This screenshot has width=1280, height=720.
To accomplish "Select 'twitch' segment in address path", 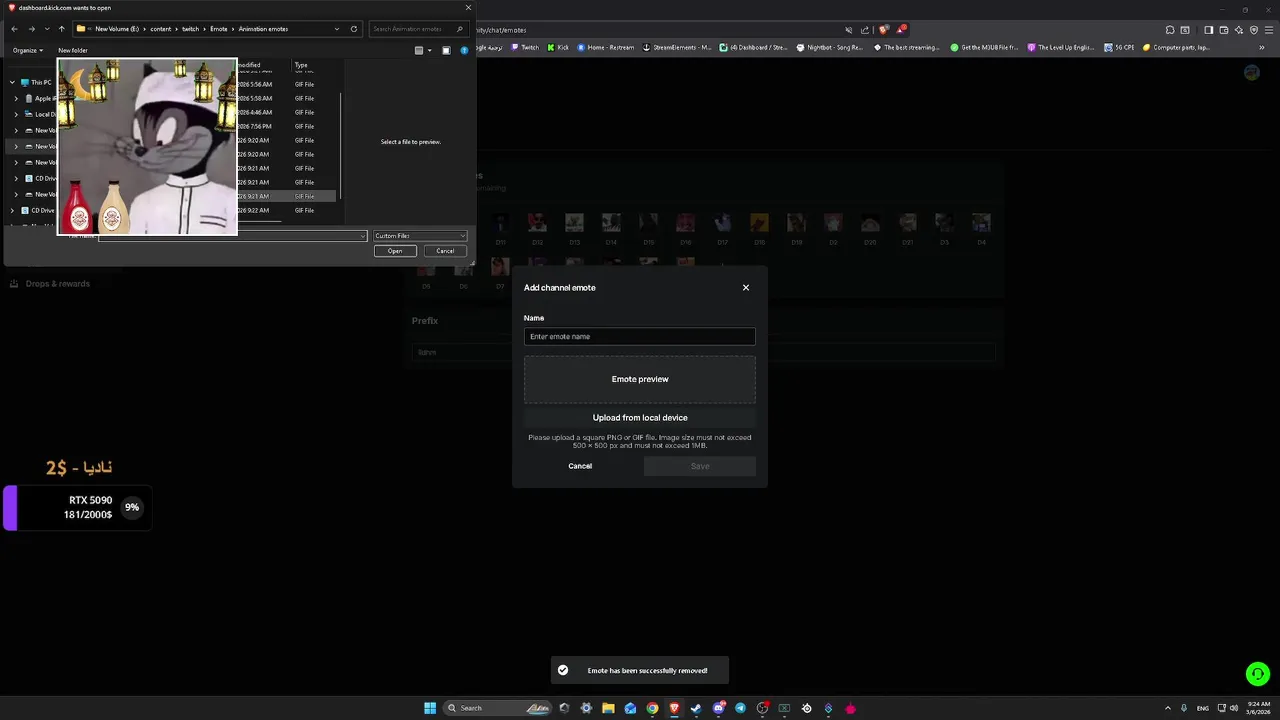I will (190, 29).
